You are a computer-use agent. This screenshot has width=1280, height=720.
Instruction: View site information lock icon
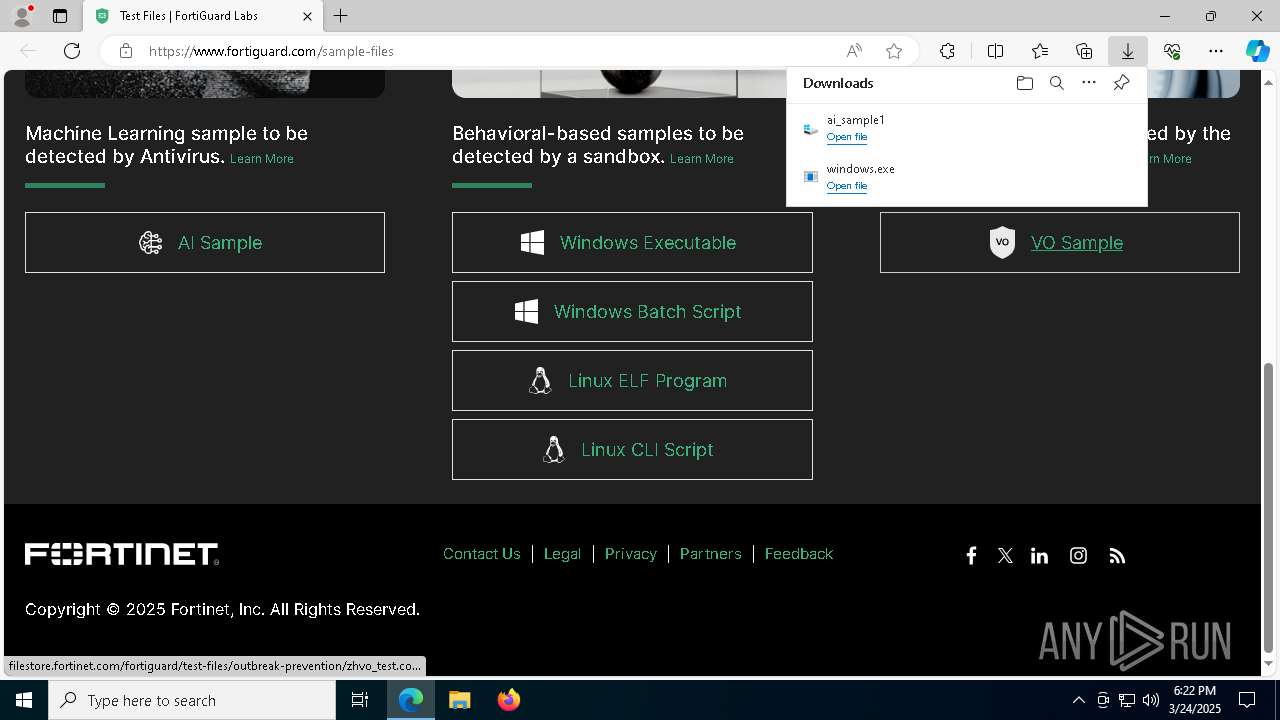click(125, 51)
